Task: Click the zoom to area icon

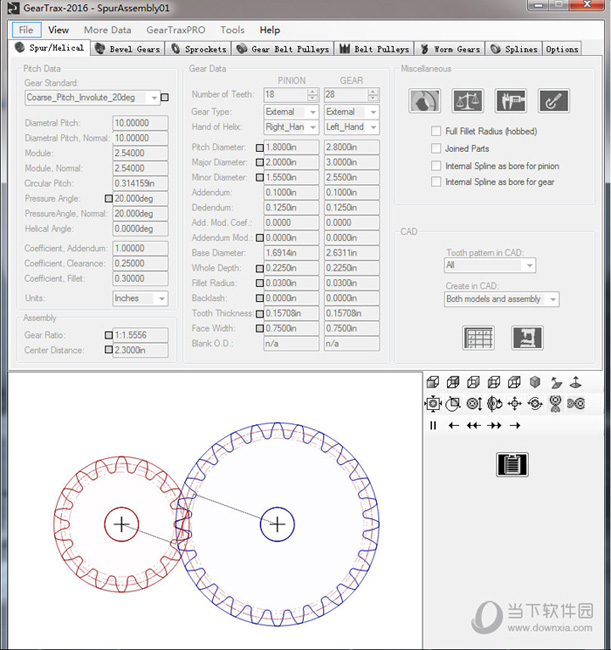Action: [453, 403]
